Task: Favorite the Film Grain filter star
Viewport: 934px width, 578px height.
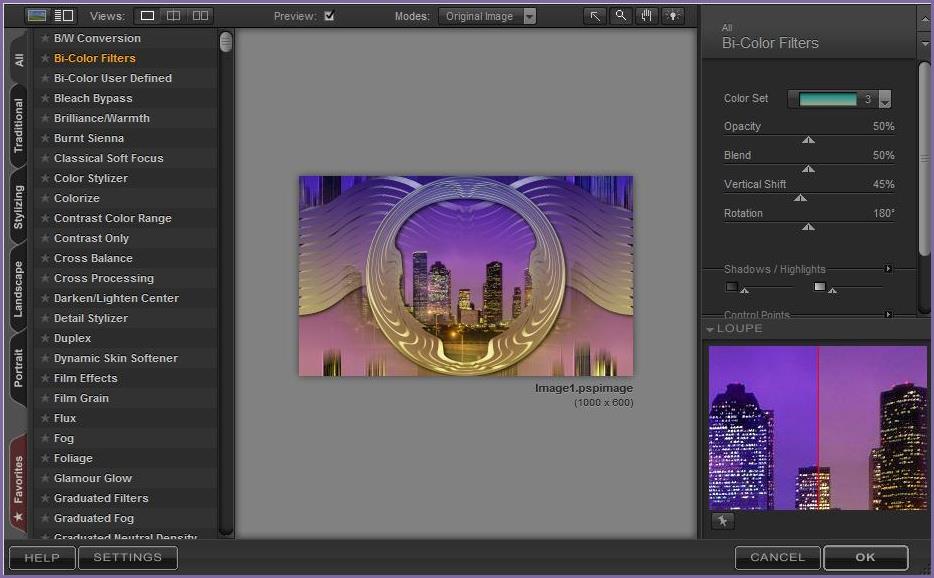Action: 45,398
